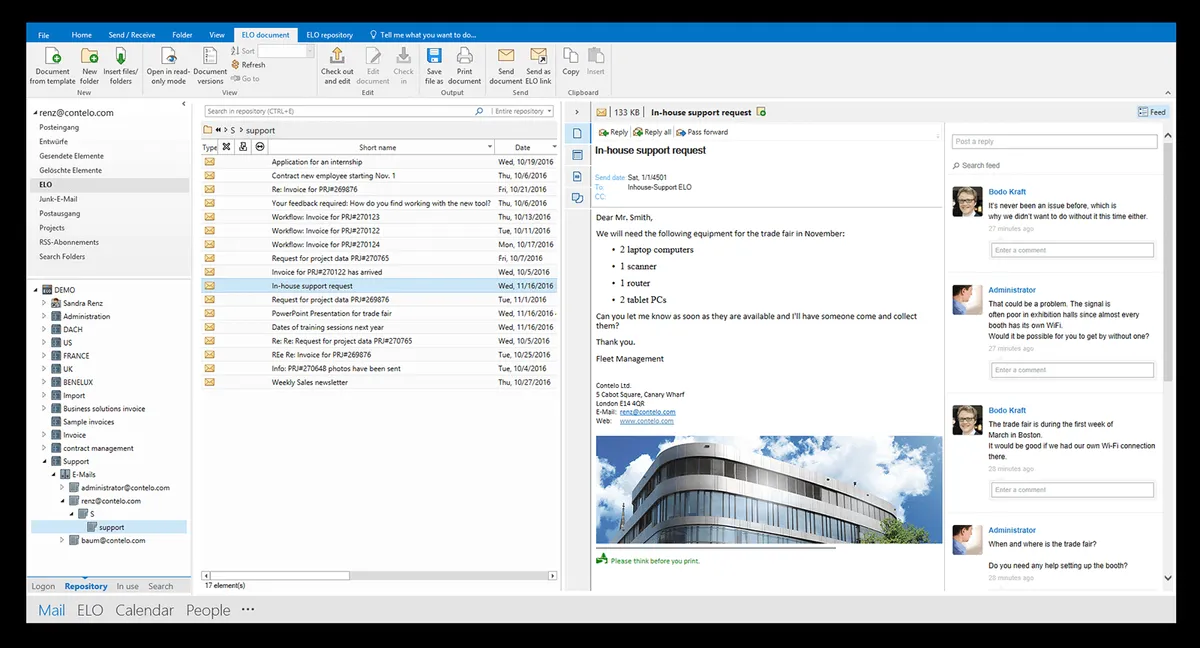This screenshot has width=1200, height=648.
Task: Click Save file as icon
Action: point(434,57)
